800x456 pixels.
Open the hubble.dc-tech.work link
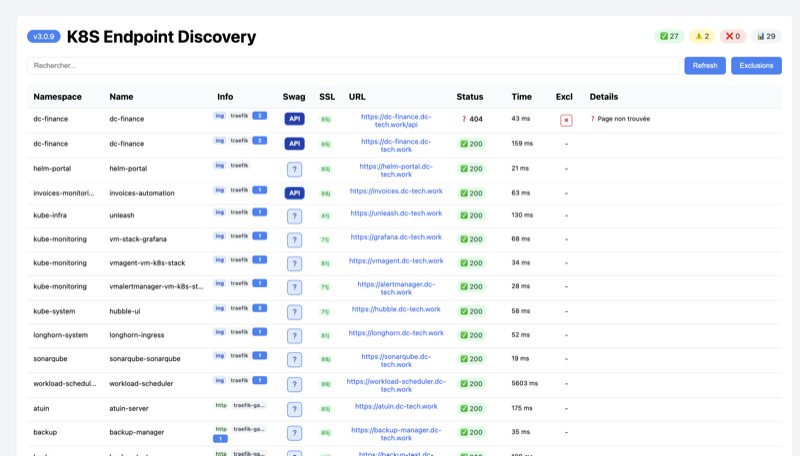[x=396, y=310]
